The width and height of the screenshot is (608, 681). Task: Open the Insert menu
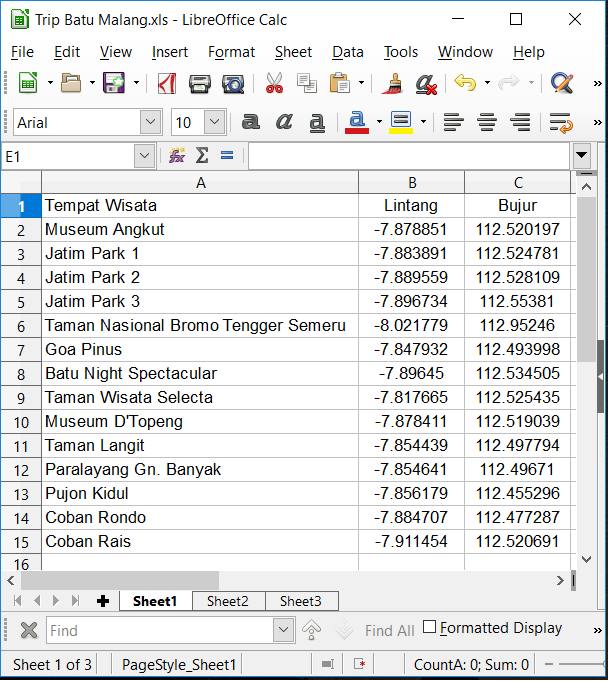(170, 52)
